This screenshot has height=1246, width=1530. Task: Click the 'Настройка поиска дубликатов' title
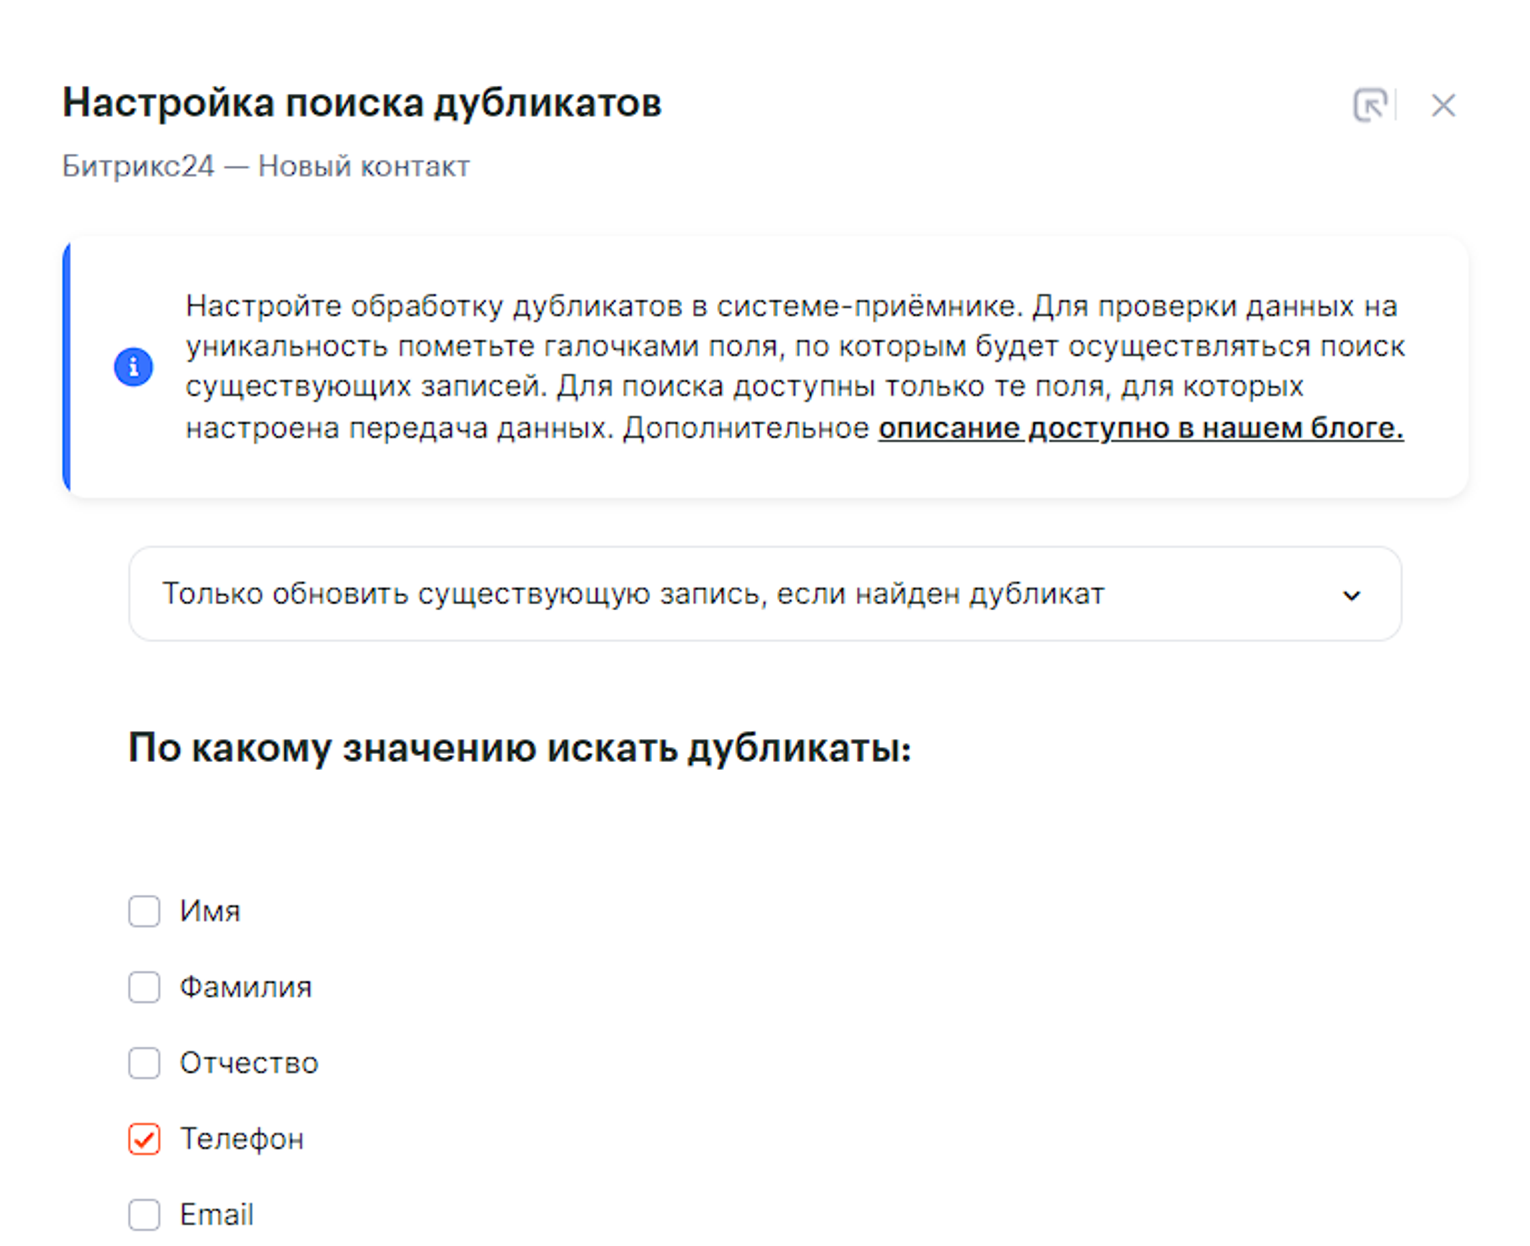pyautogui.click(x=362, y=103)
